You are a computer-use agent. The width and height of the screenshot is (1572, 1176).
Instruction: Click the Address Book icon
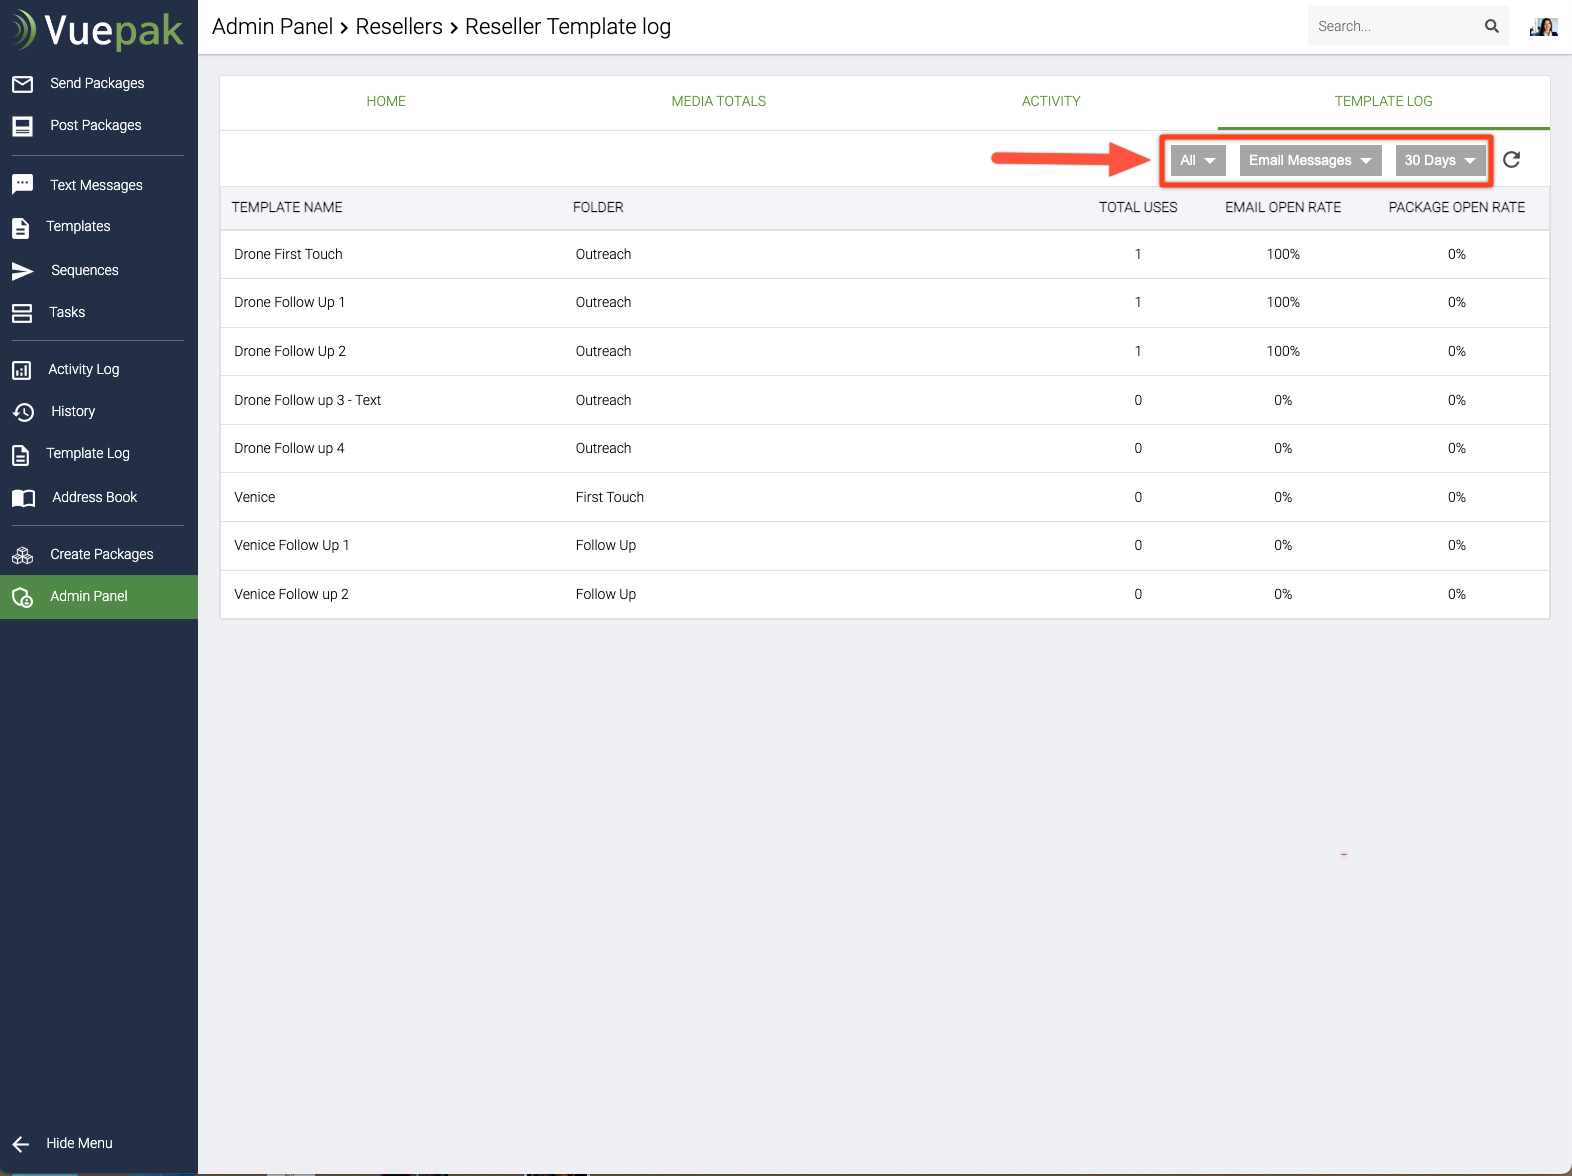tap(23, 498)
